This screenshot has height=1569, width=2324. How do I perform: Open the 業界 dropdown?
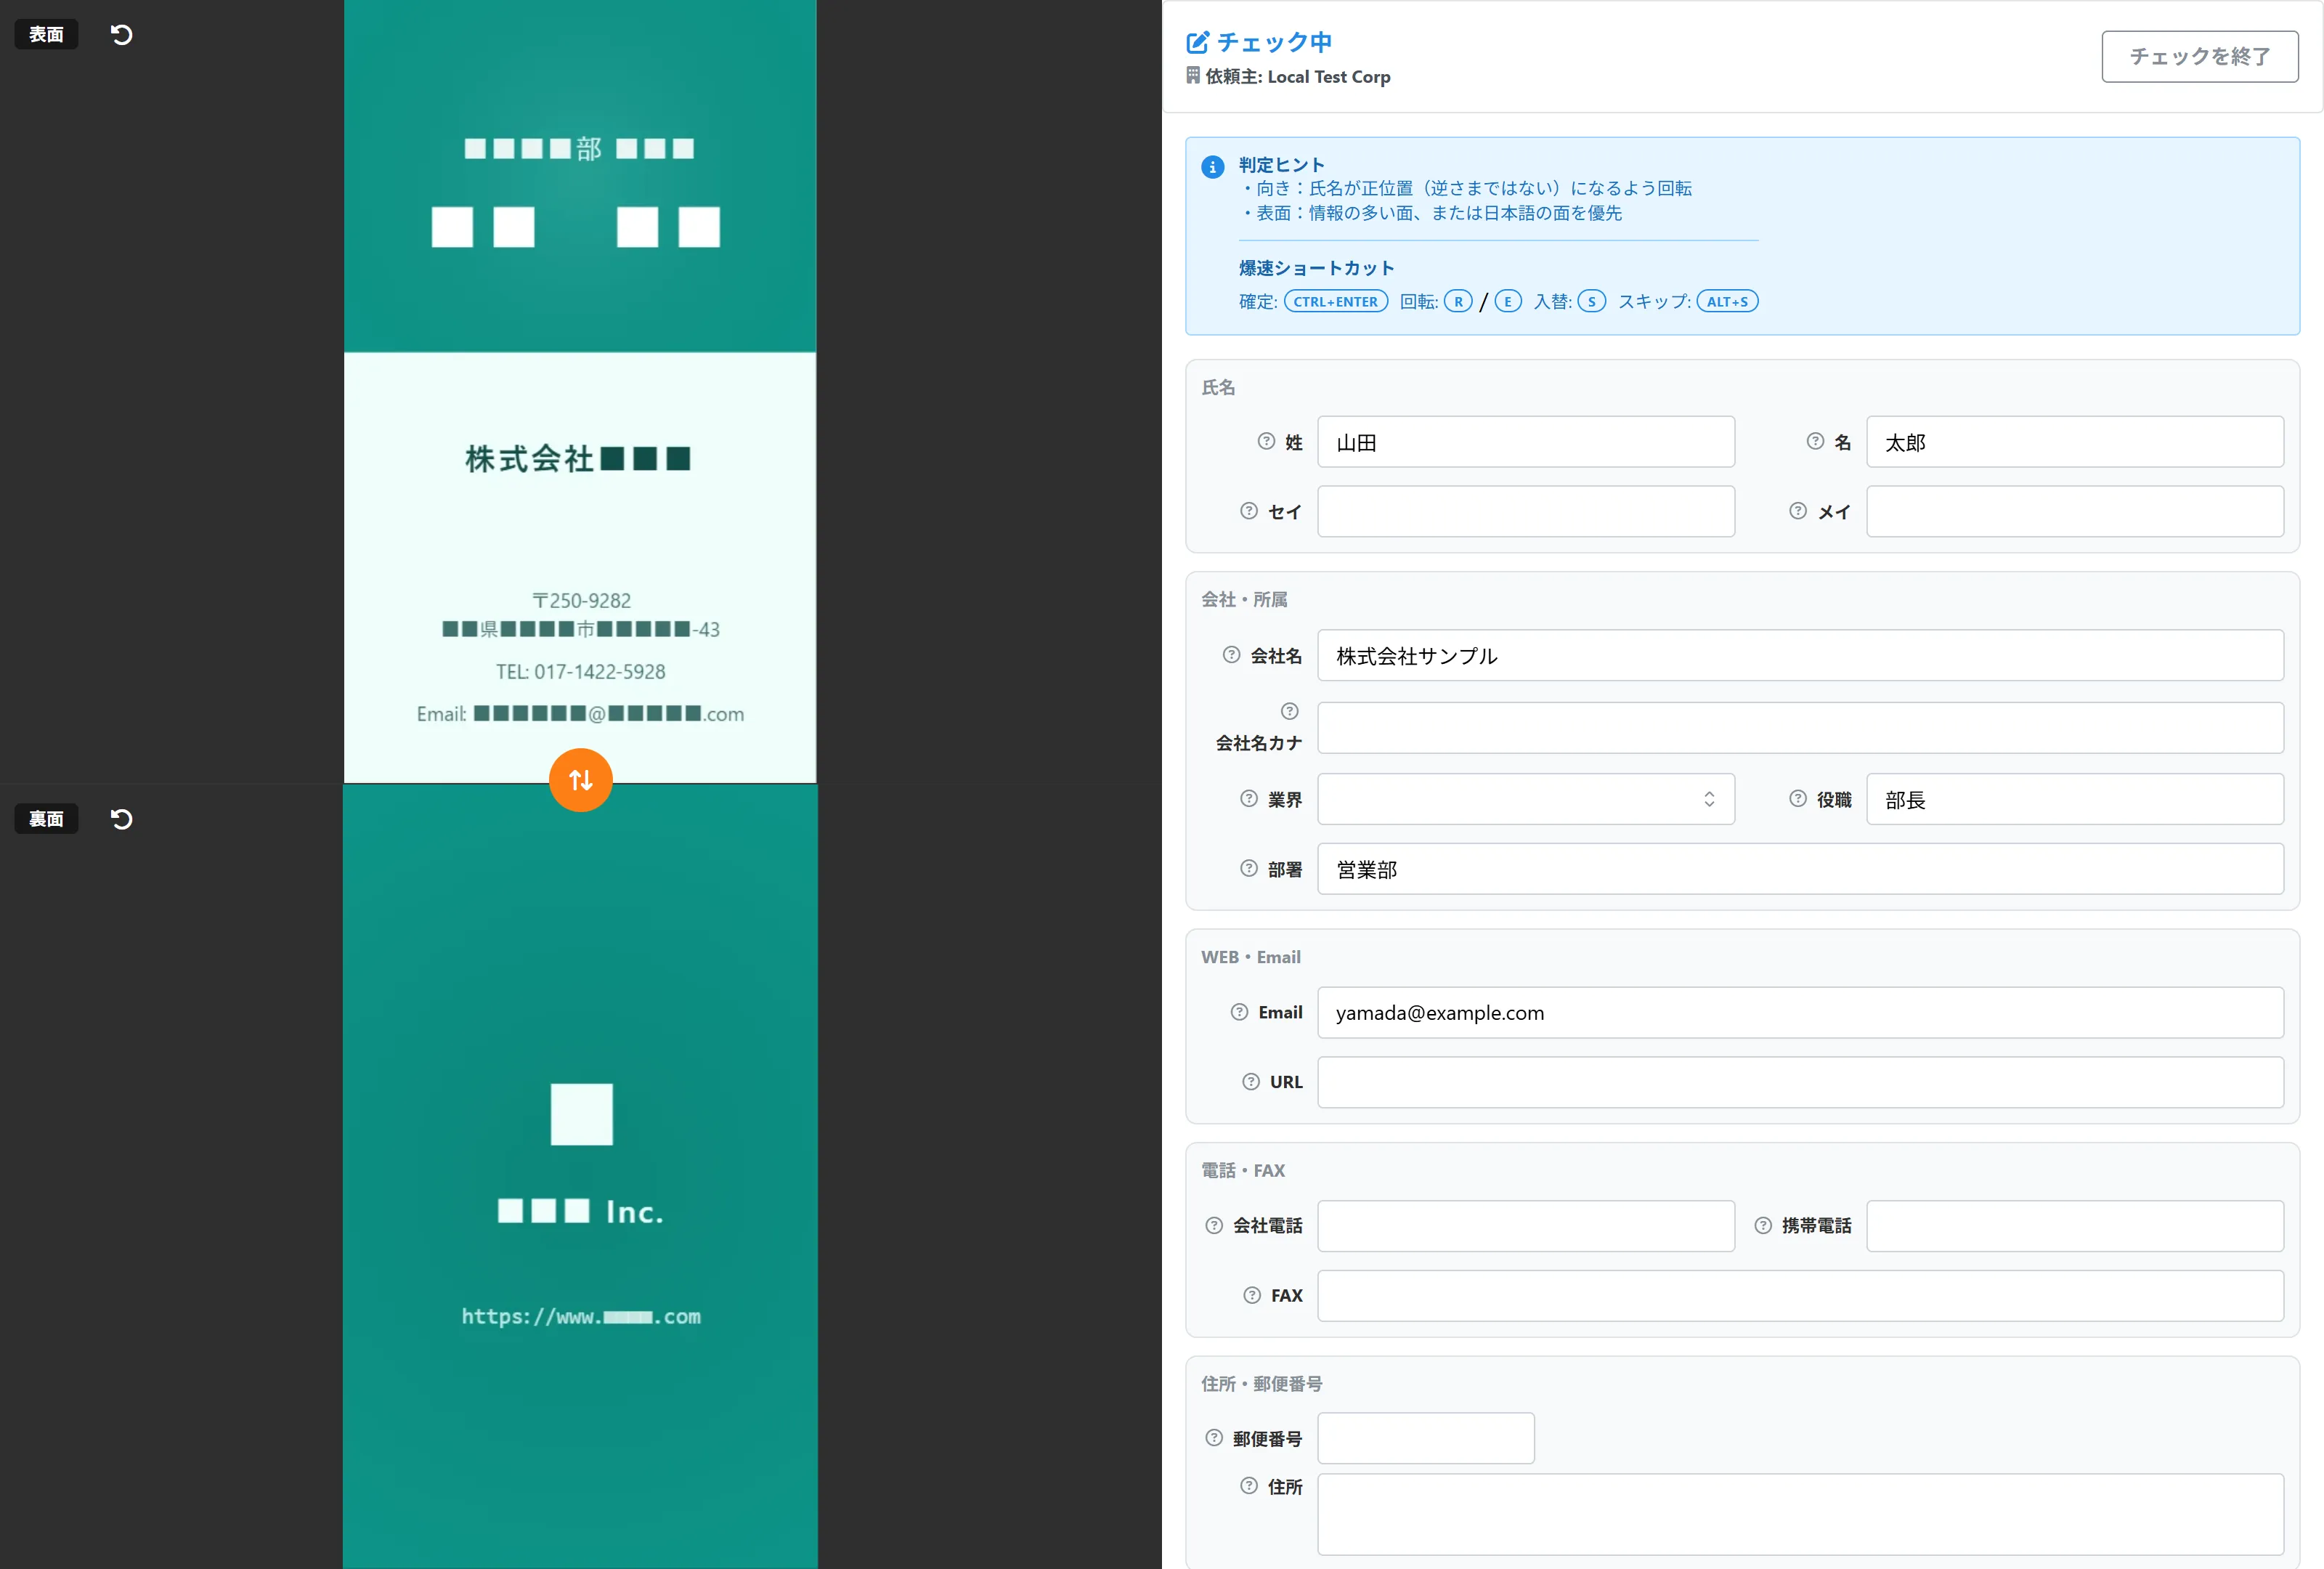(x=1524, y=799)
